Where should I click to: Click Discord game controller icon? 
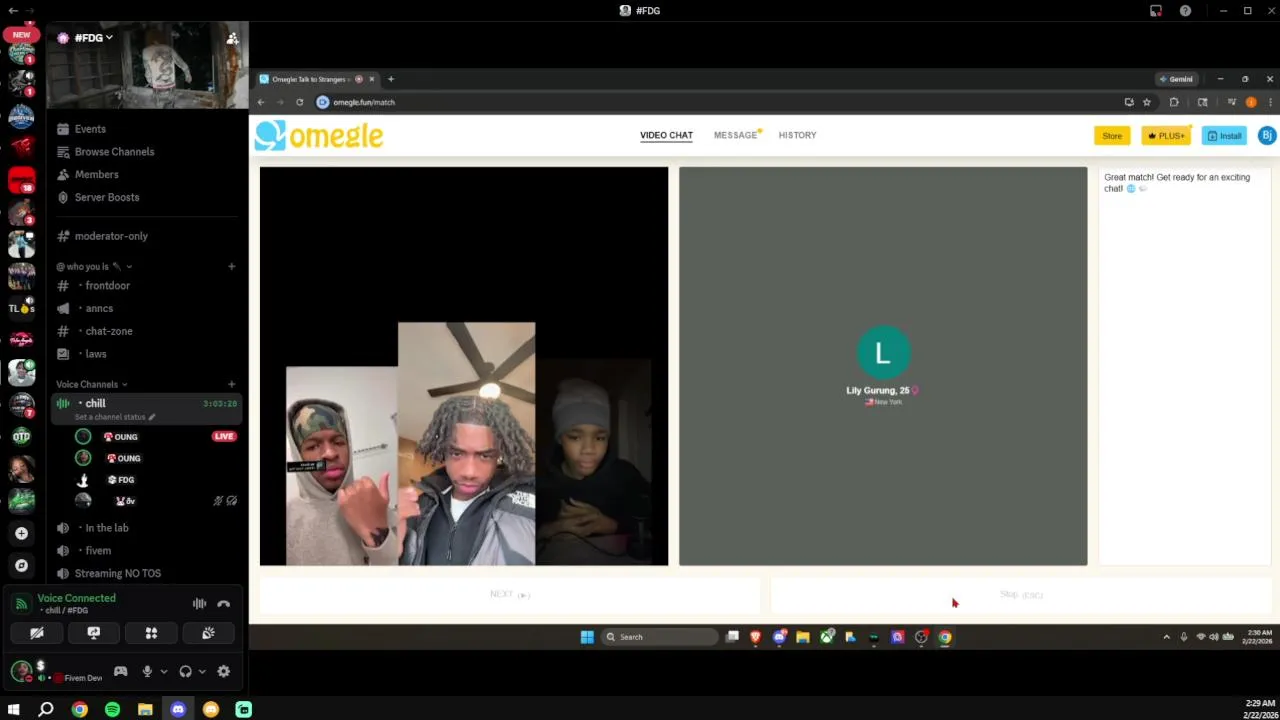pyautogui.click(x=120, y=671)
